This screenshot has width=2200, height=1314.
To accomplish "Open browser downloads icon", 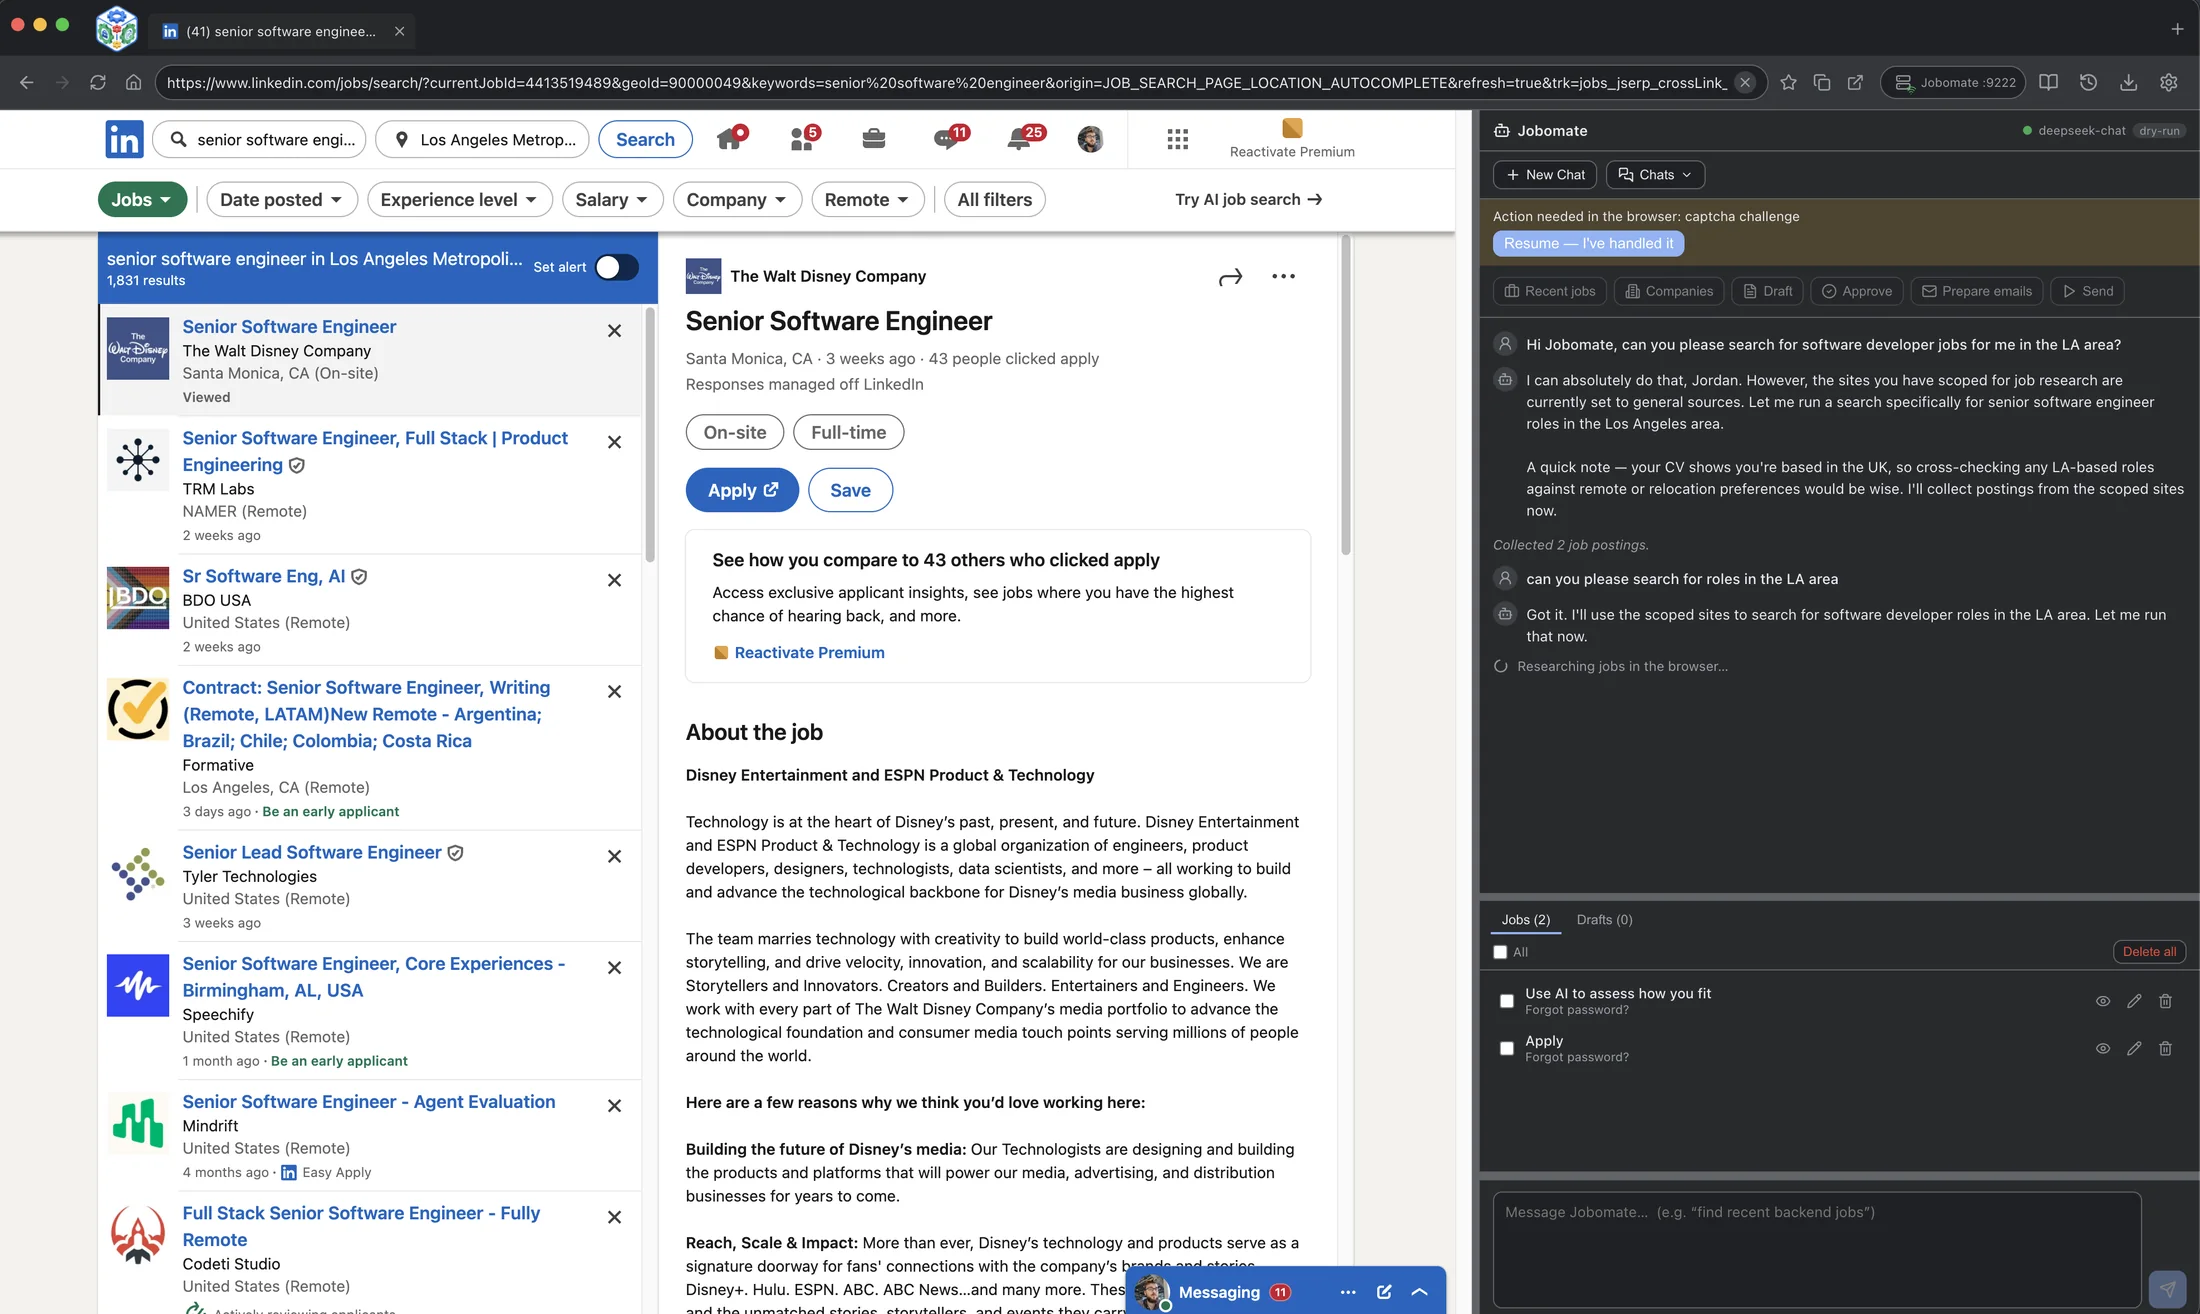I will click(2128, 83).
